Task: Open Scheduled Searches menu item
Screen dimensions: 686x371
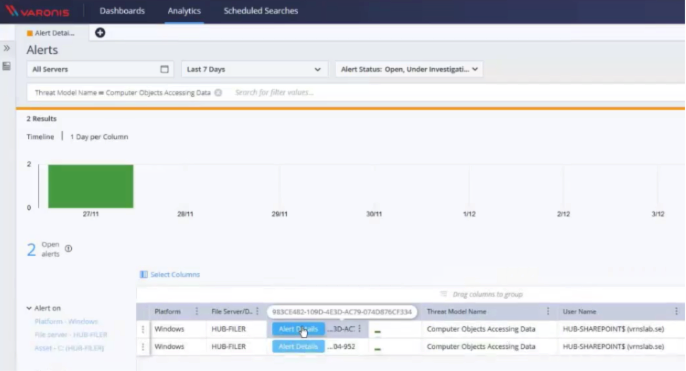Action: (x=261, y=11)
